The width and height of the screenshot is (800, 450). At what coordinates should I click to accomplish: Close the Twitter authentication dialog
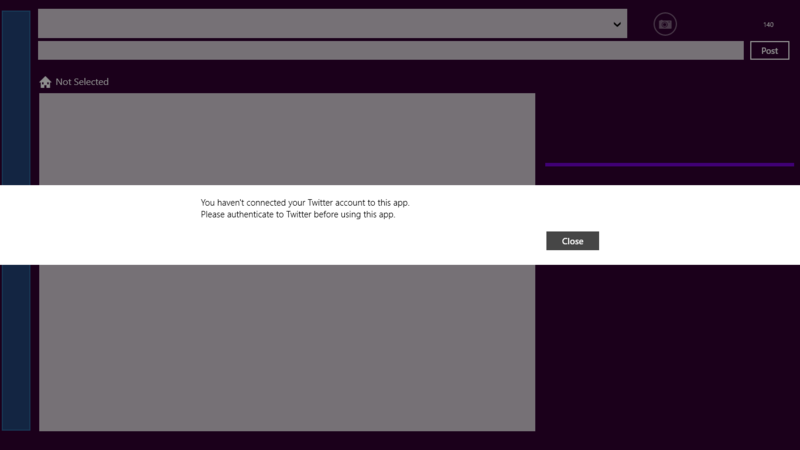pyautogui.click(x=572, y=241)
